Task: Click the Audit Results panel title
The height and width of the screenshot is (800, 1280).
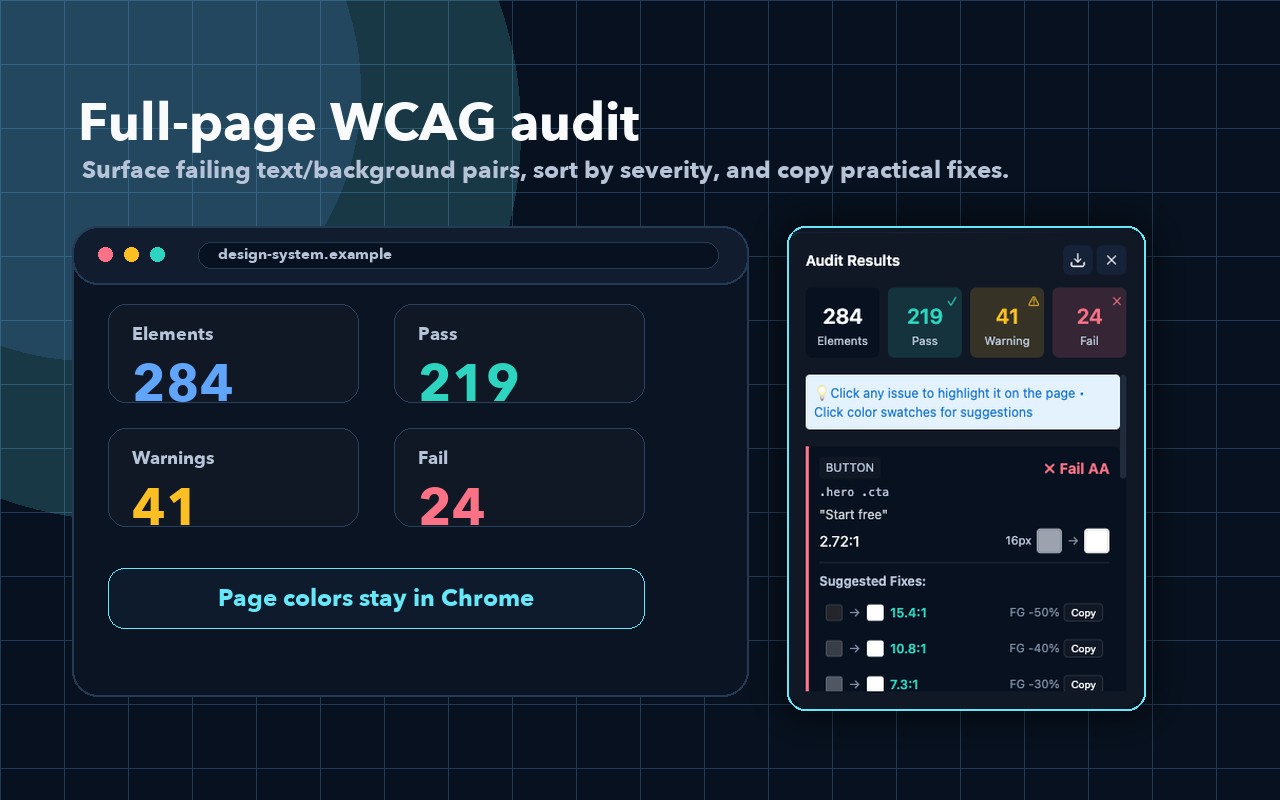Action: (x=853, y=261)
